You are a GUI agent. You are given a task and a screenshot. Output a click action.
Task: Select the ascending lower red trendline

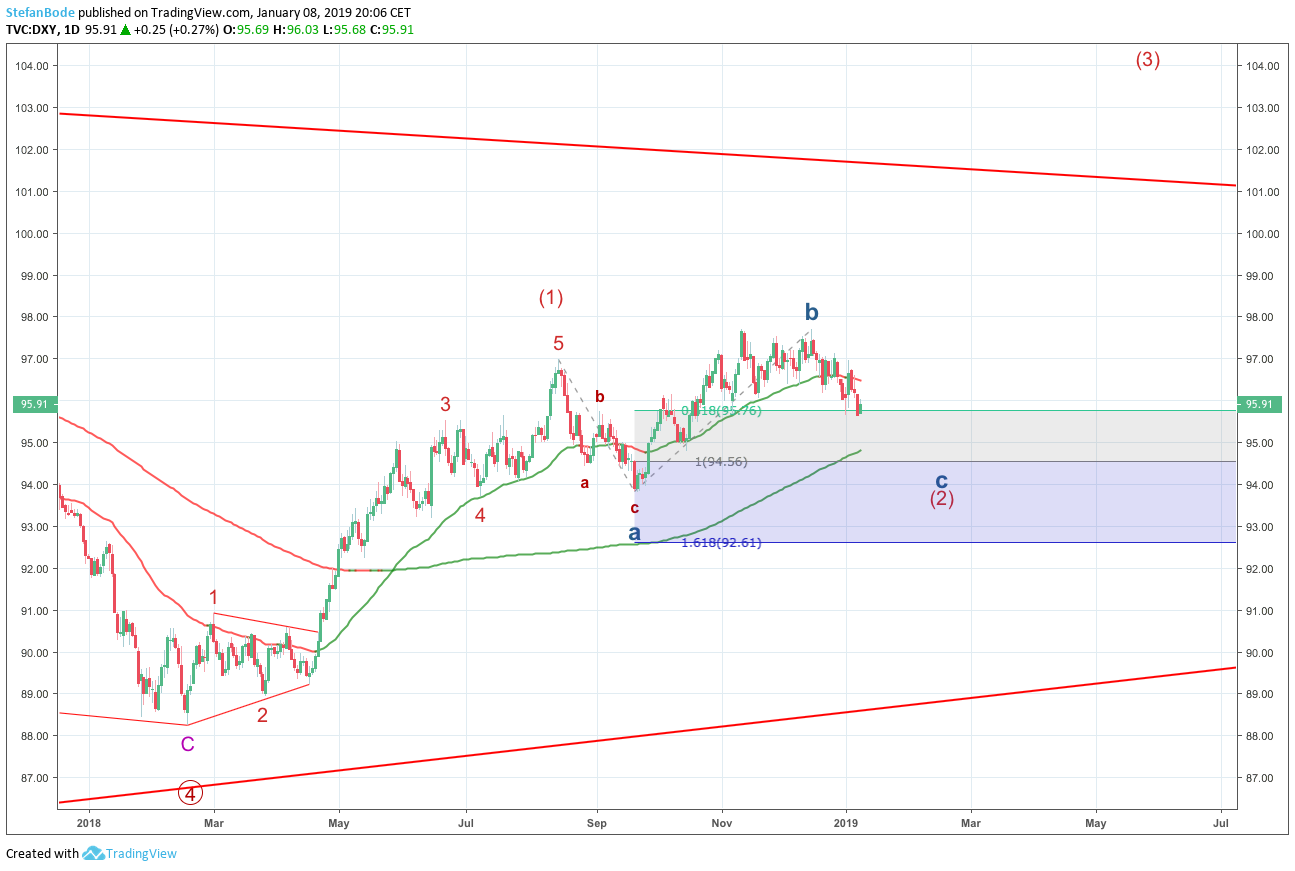pos(648,735)
